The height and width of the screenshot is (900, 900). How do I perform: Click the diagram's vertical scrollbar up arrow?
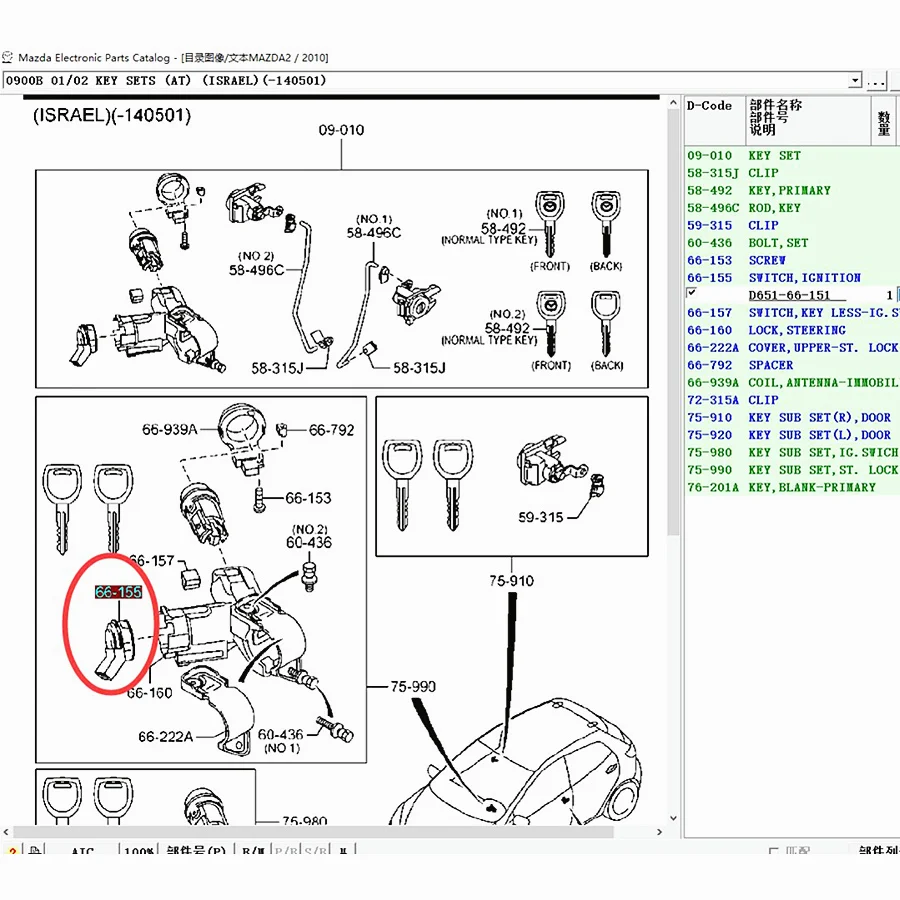click(x=673, y=103)
